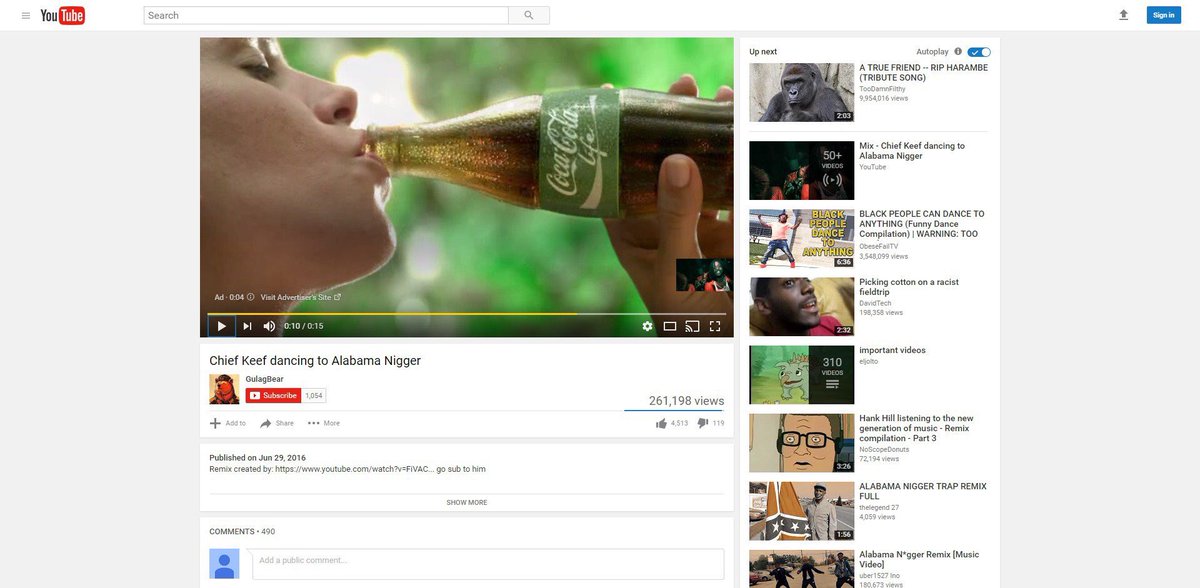Seek using the video progress bar
This screenshot has height=588, width=1200.
[467, 313]
